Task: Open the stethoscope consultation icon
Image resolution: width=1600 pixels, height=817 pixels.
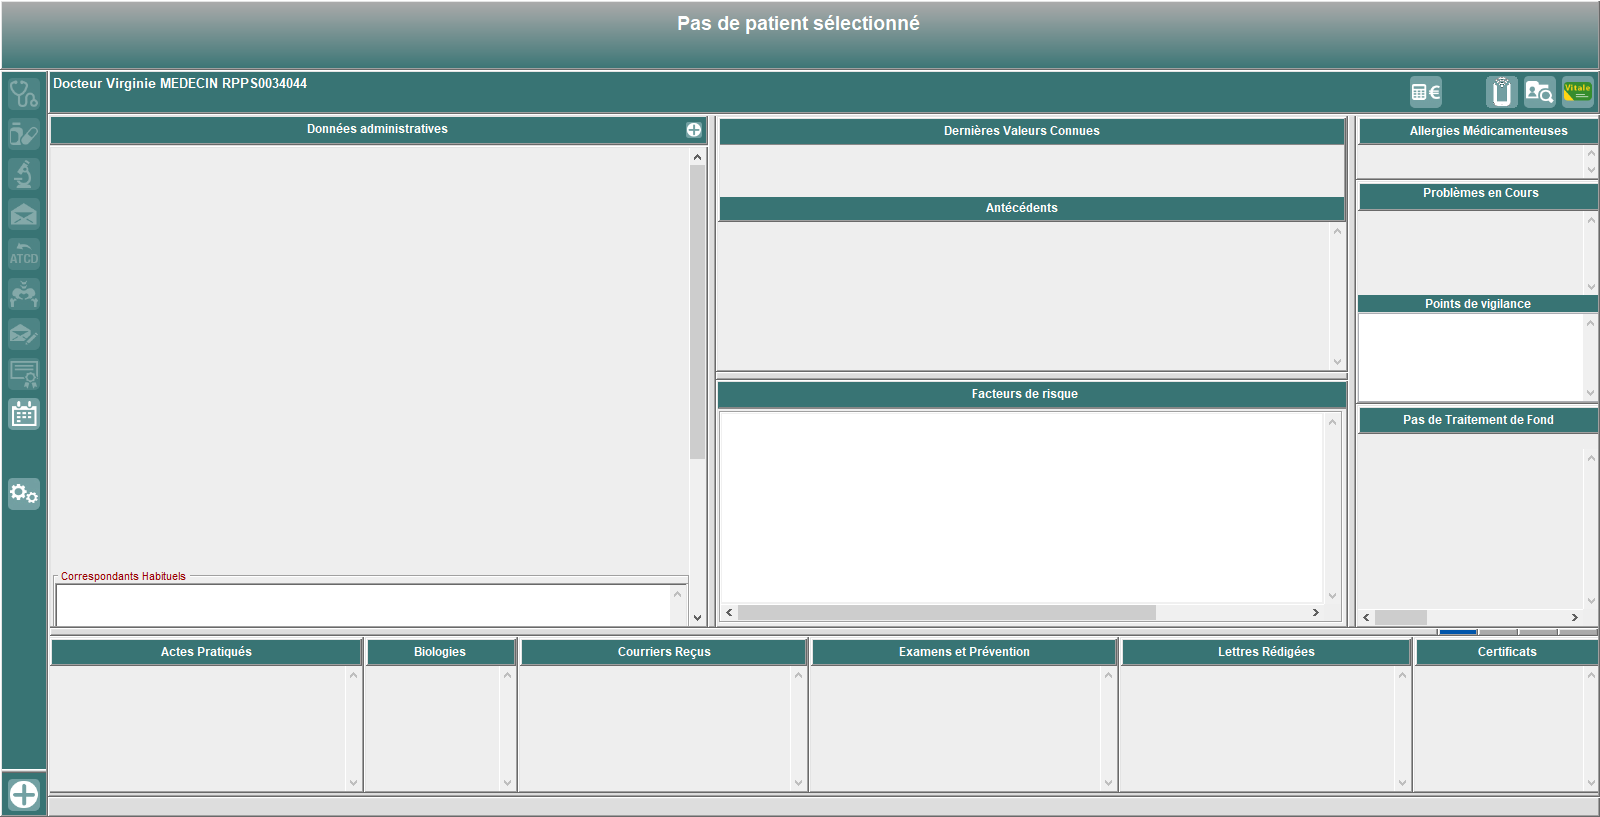Action: click(24, 94)
